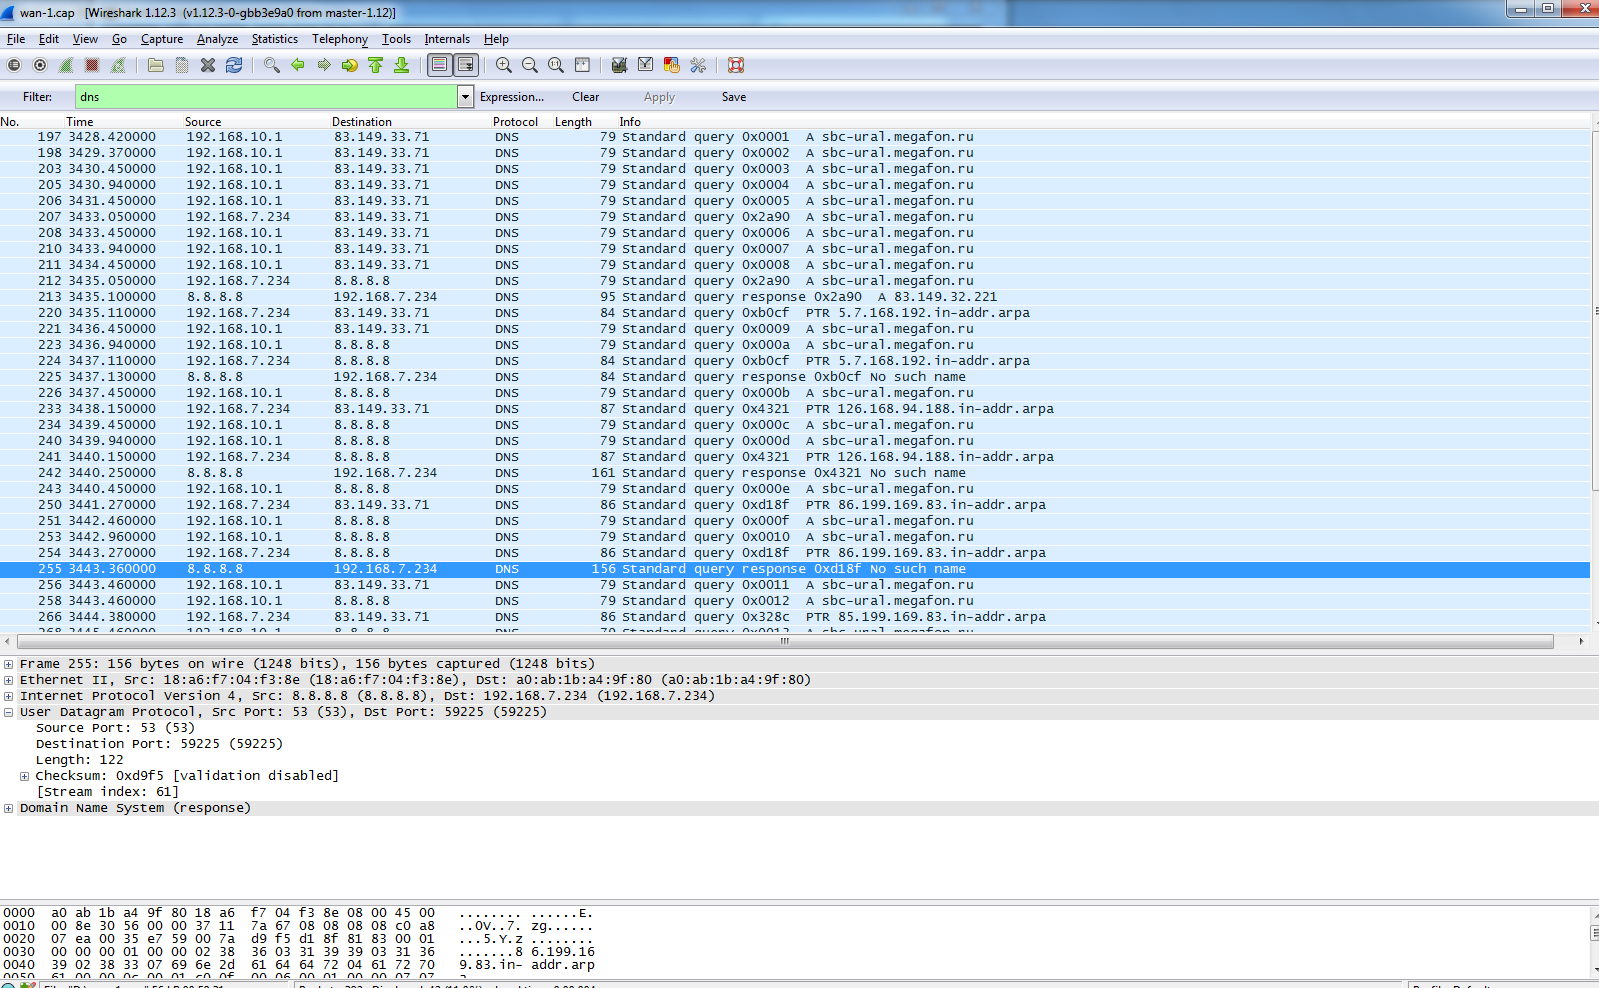Expand the Checksum 0xd9f5 node

click(24, 776)
